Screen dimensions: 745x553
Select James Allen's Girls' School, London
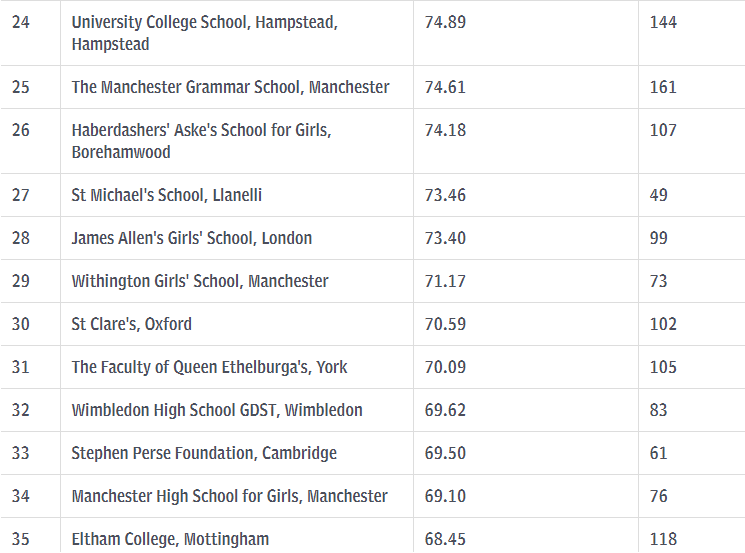tap(191, 238)
